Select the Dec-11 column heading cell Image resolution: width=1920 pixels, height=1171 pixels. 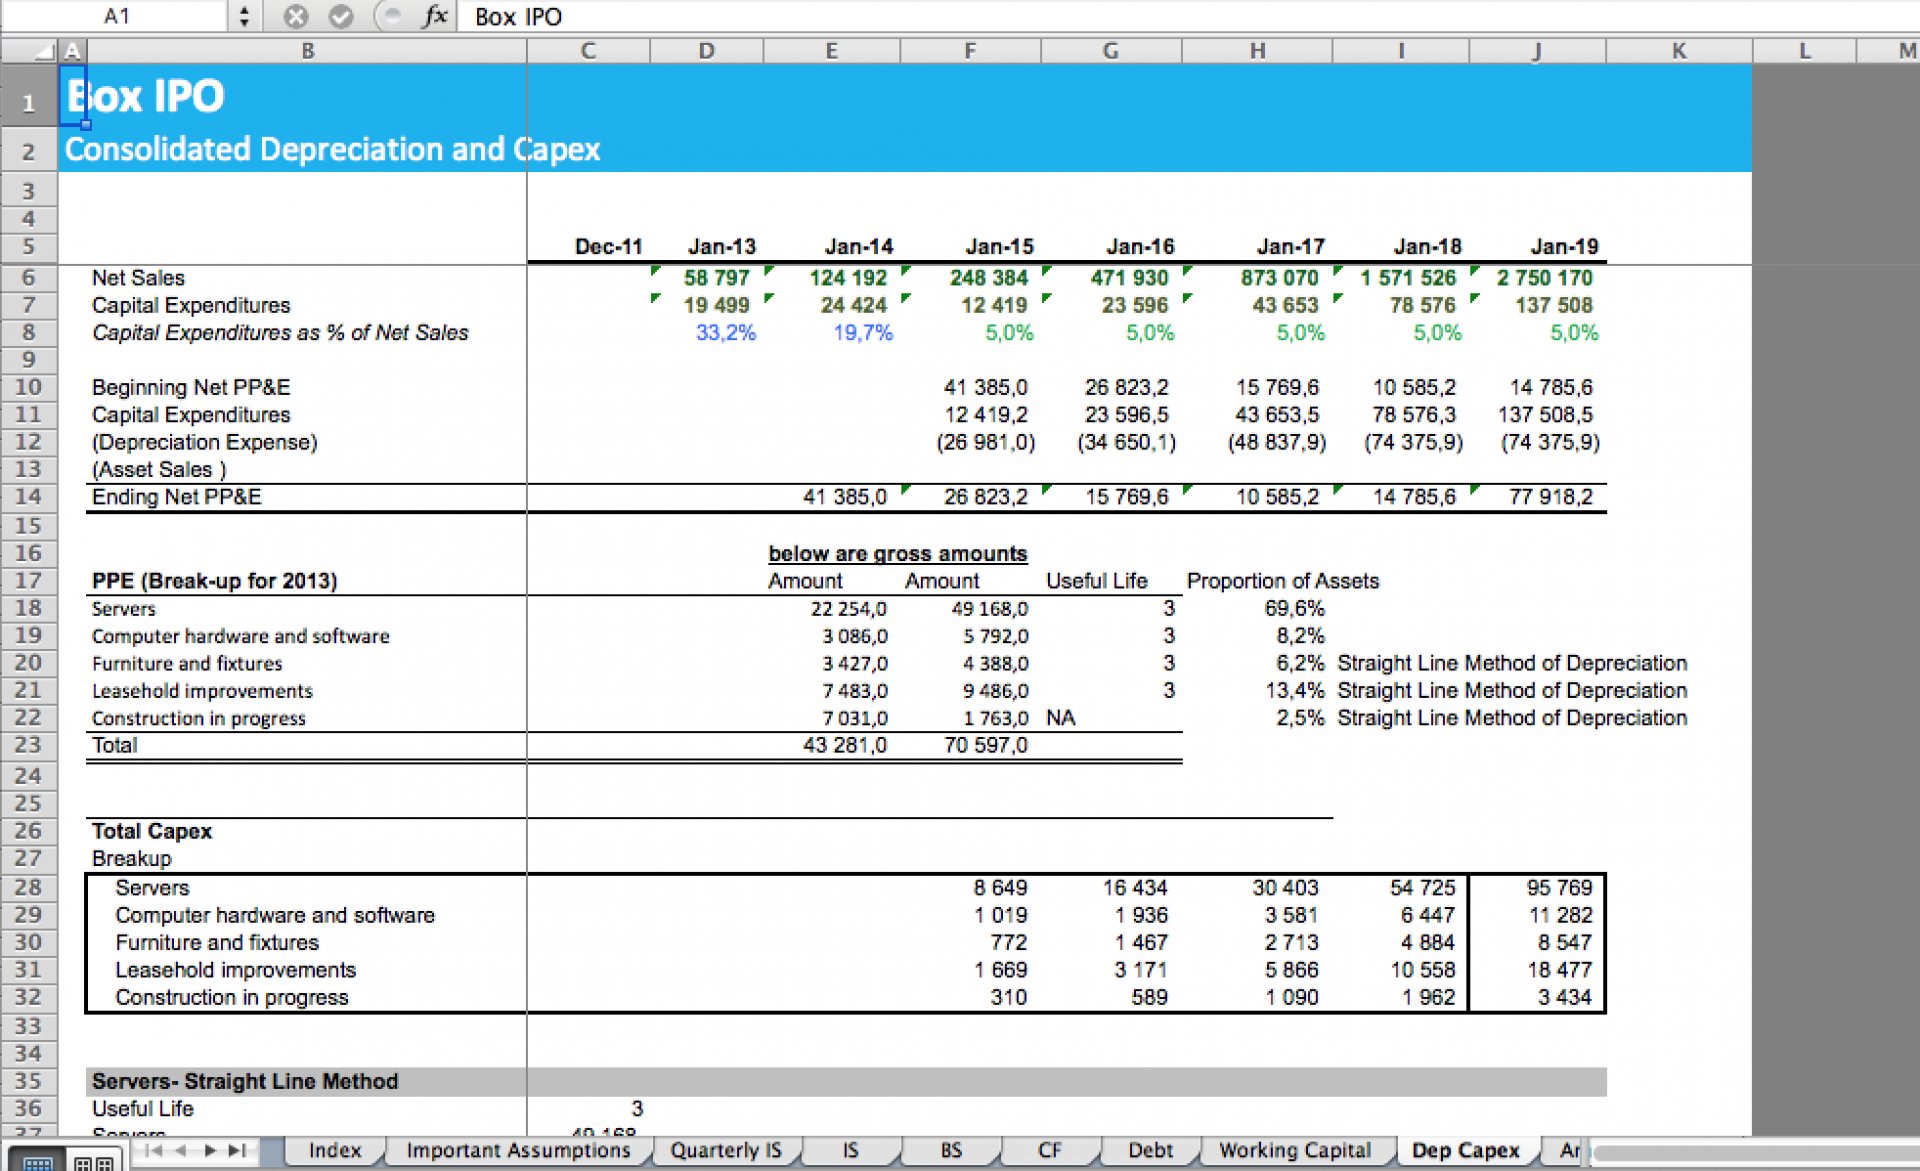click(x=608, y=247)
